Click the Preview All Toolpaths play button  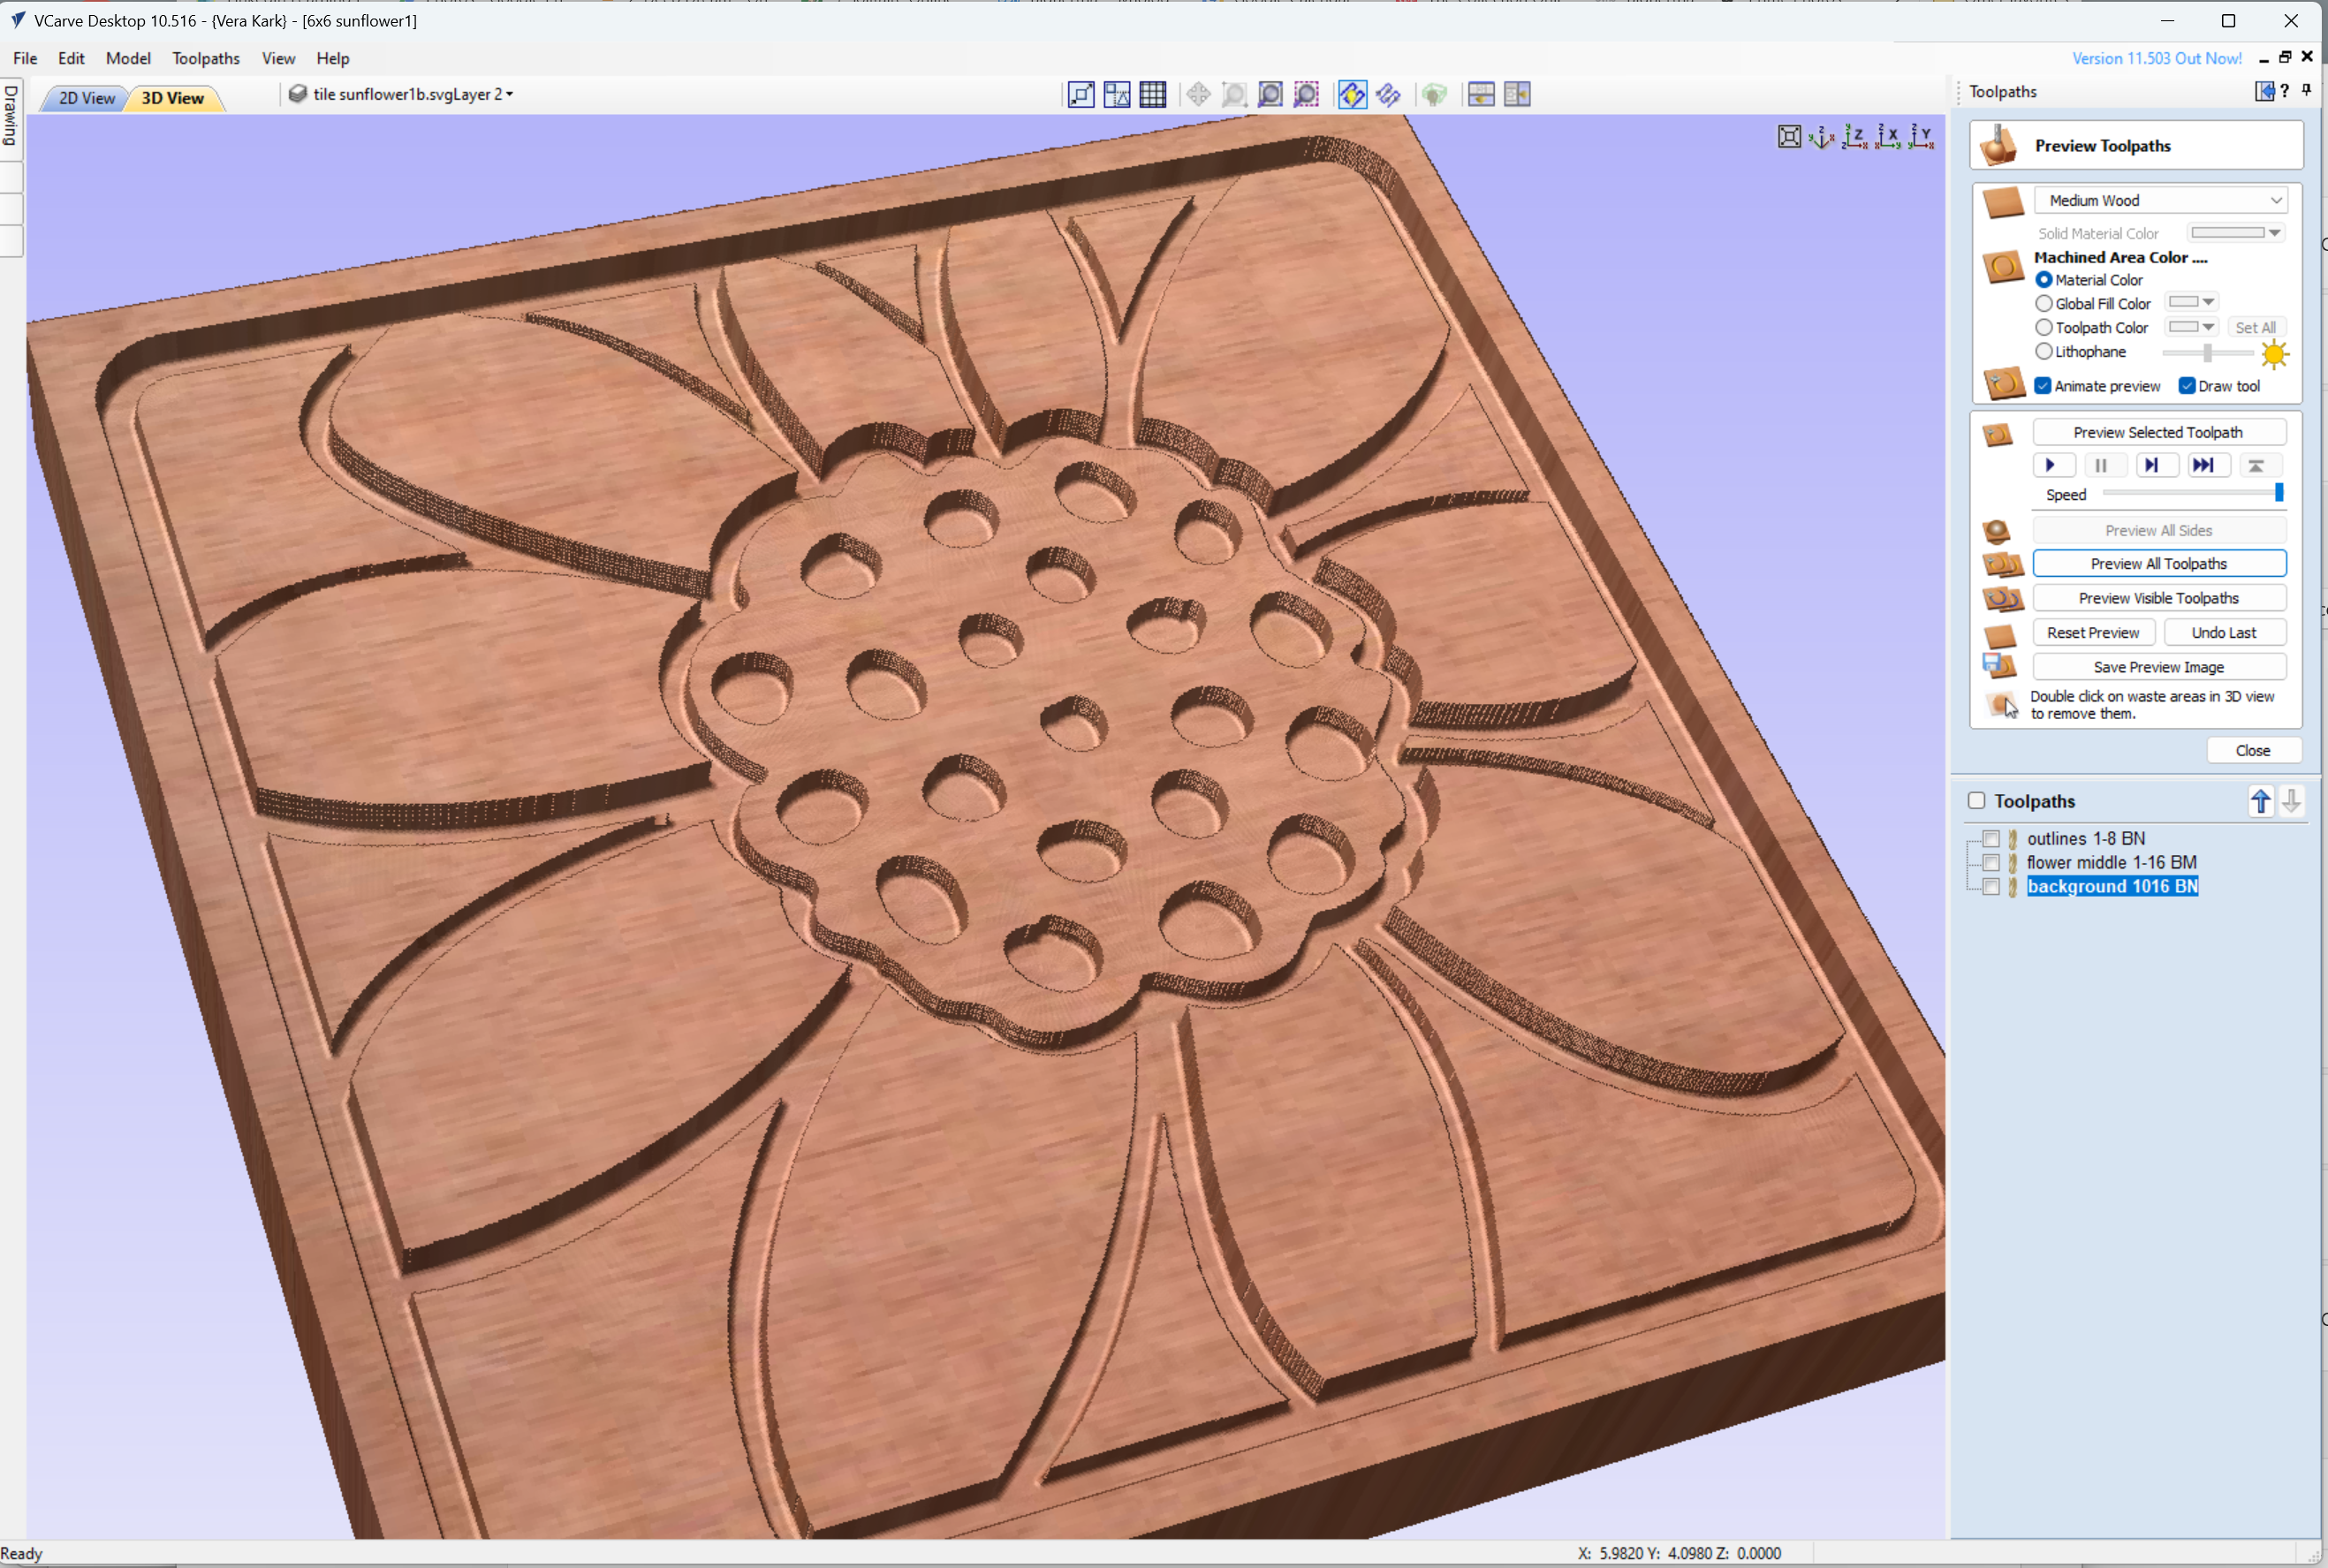coord(2158,564)
